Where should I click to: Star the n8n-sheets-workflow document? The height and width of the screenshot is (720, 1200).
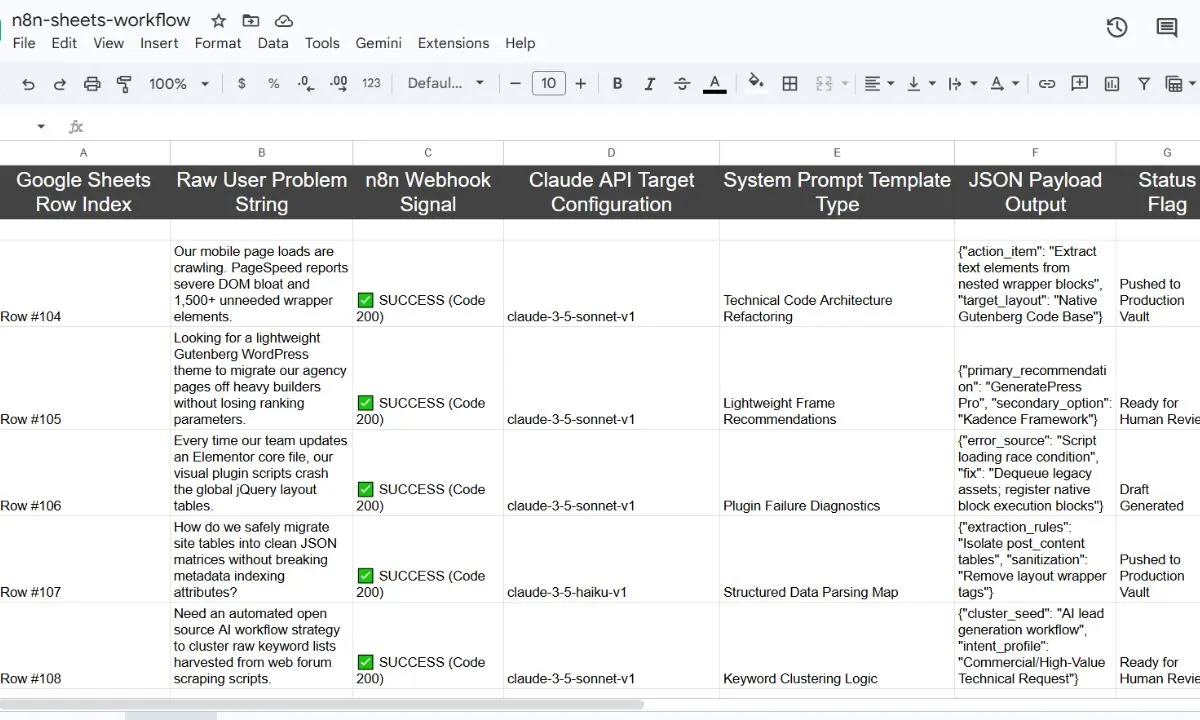click(x=219, y=21)
